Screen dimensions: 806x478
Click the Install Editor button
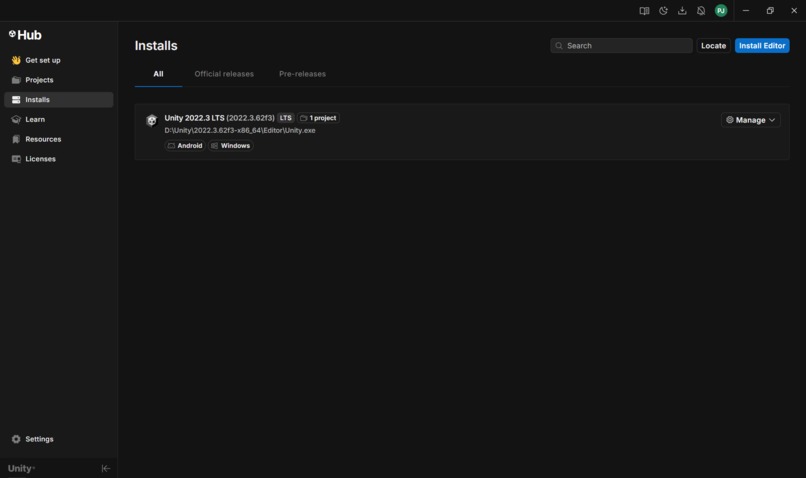[762, 46]
